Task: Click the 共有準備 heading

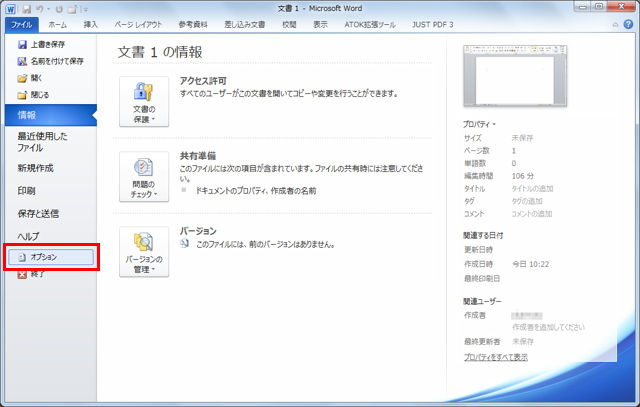Action: (x=198, y=156)
